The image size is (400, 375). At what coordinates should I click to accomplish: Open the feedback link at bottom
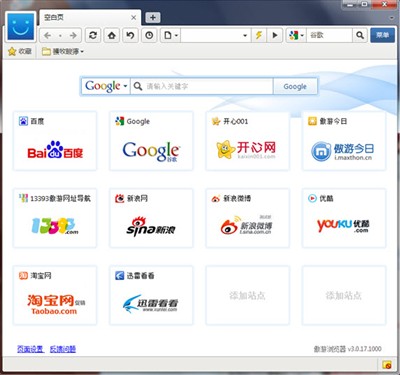coord(63,349)
